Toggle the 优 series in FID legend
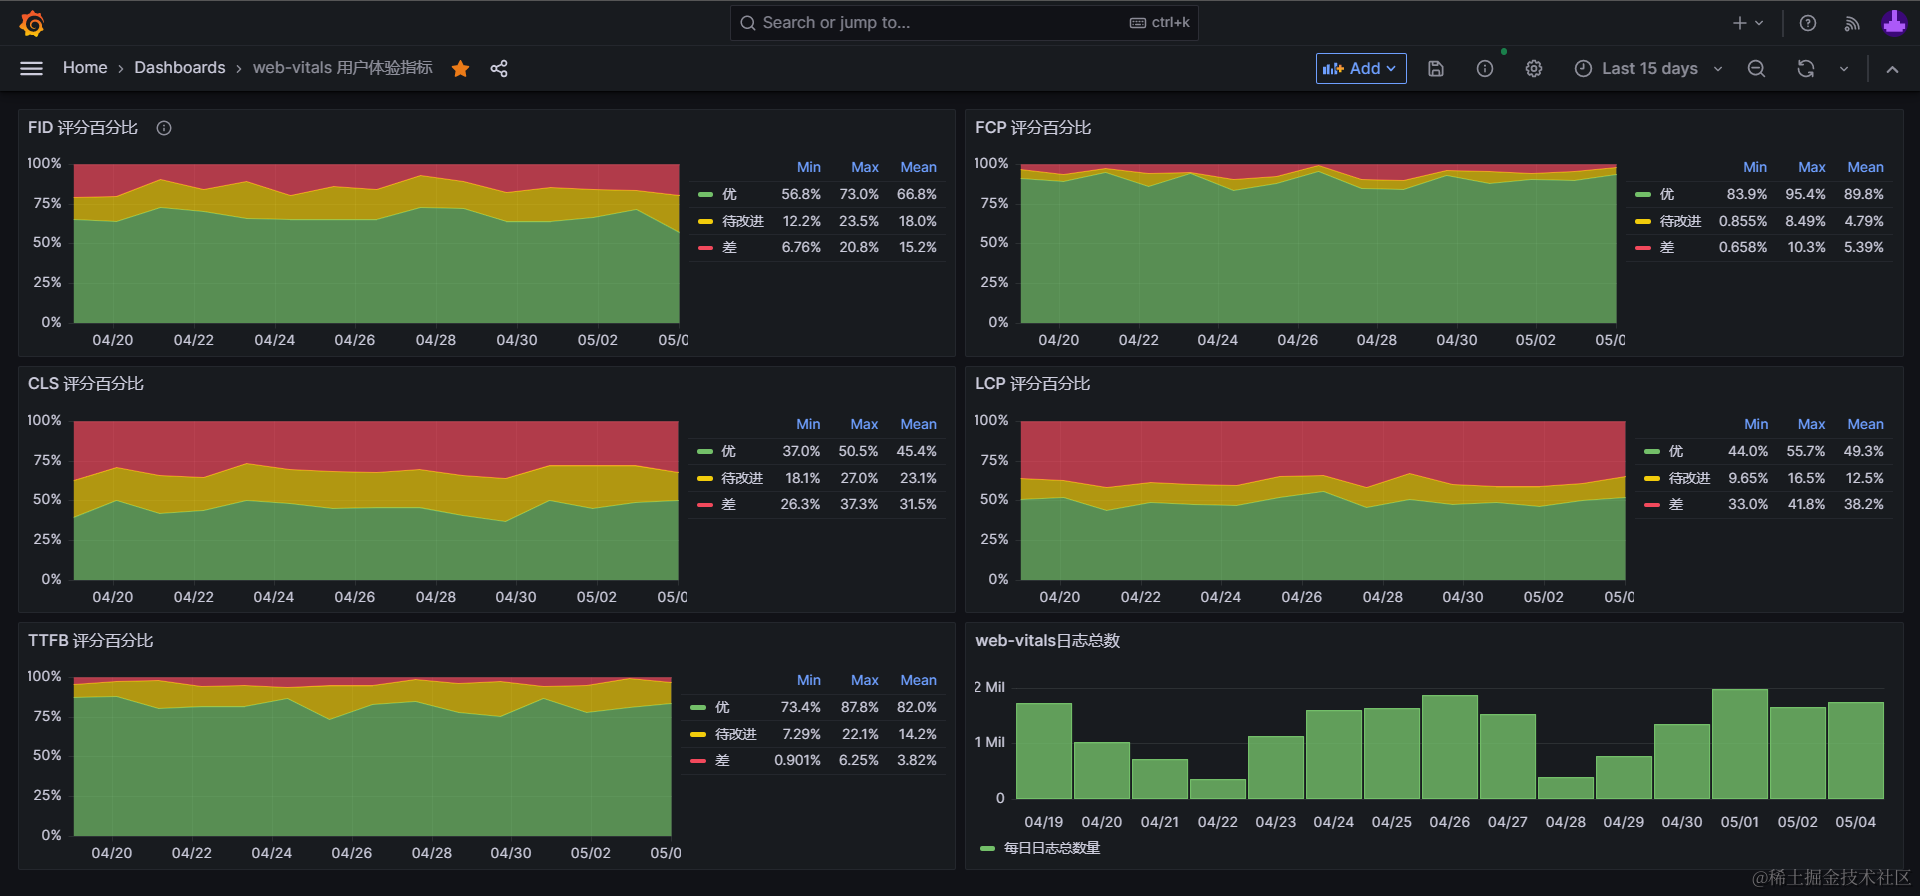This screenshot has width=1920, height=896. (729, 194)
